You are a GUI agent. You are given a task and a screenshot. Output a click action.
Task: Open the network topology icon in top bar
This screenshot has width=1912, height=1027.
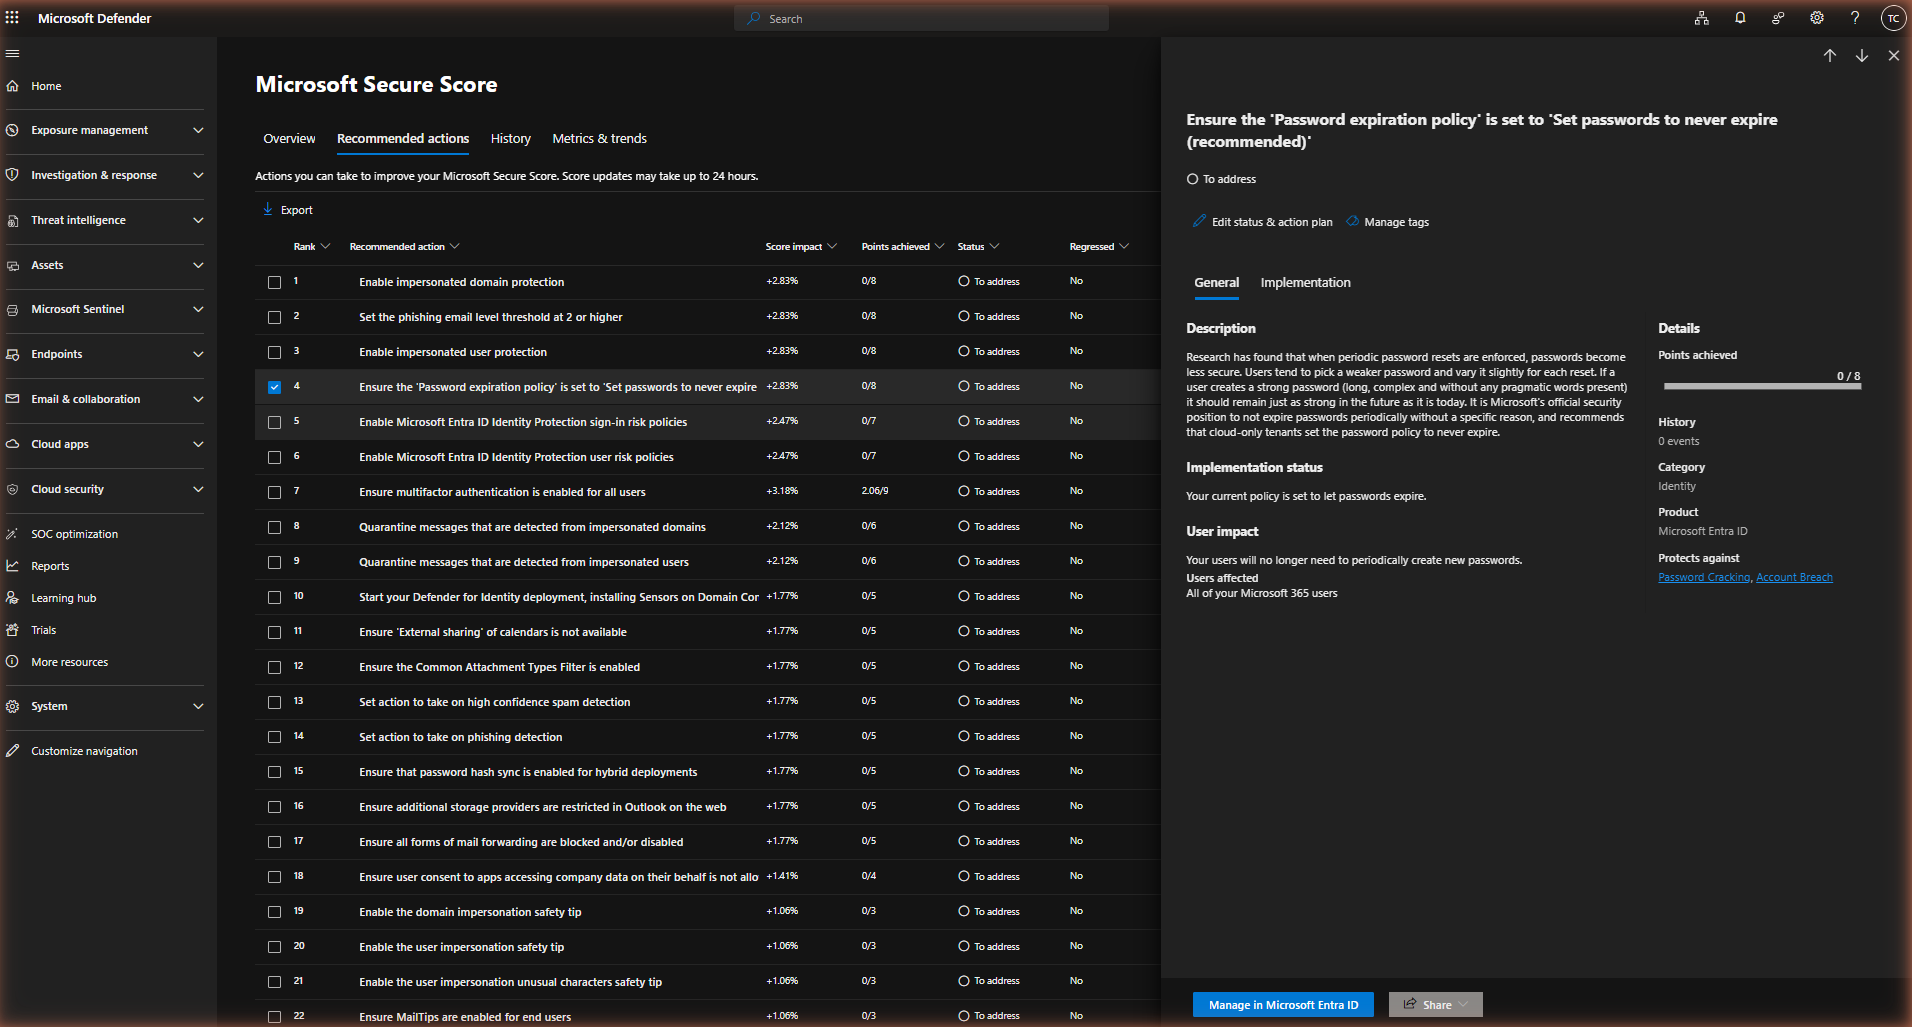[x=1702, y=18]
